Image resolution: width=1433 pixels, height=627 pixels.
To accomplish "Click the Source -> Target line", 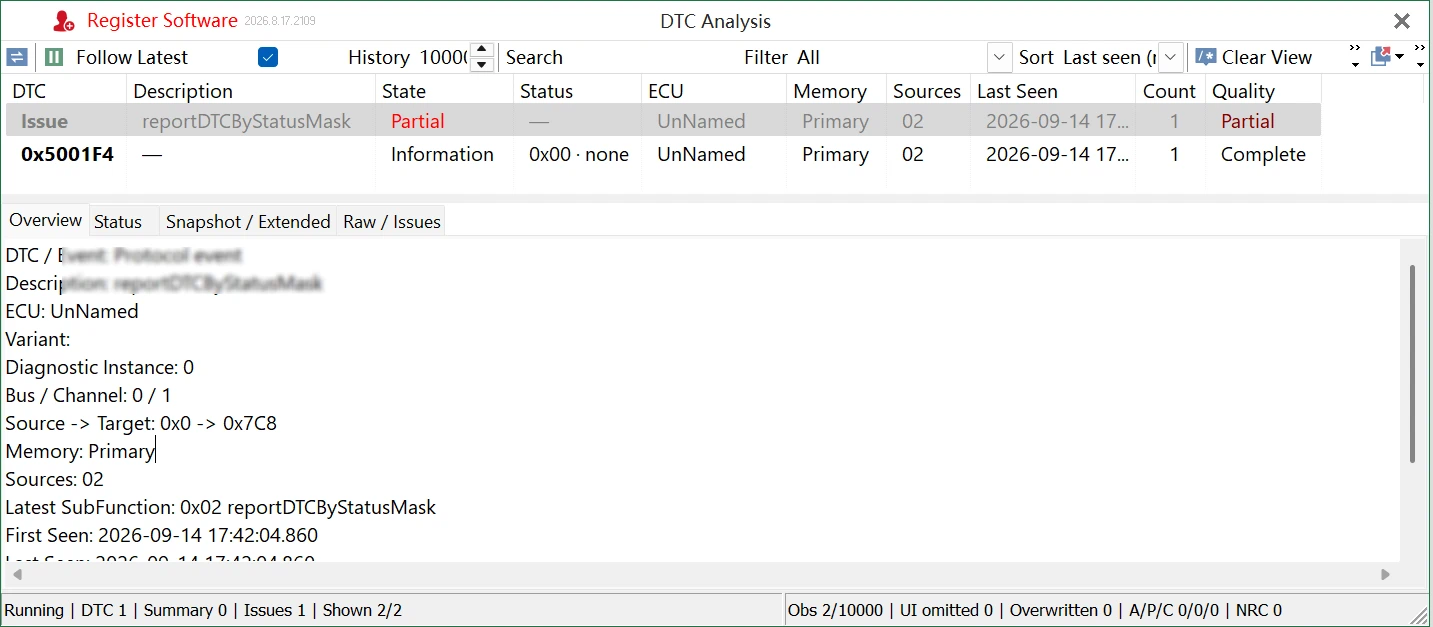I will click(x=141, y=423).
